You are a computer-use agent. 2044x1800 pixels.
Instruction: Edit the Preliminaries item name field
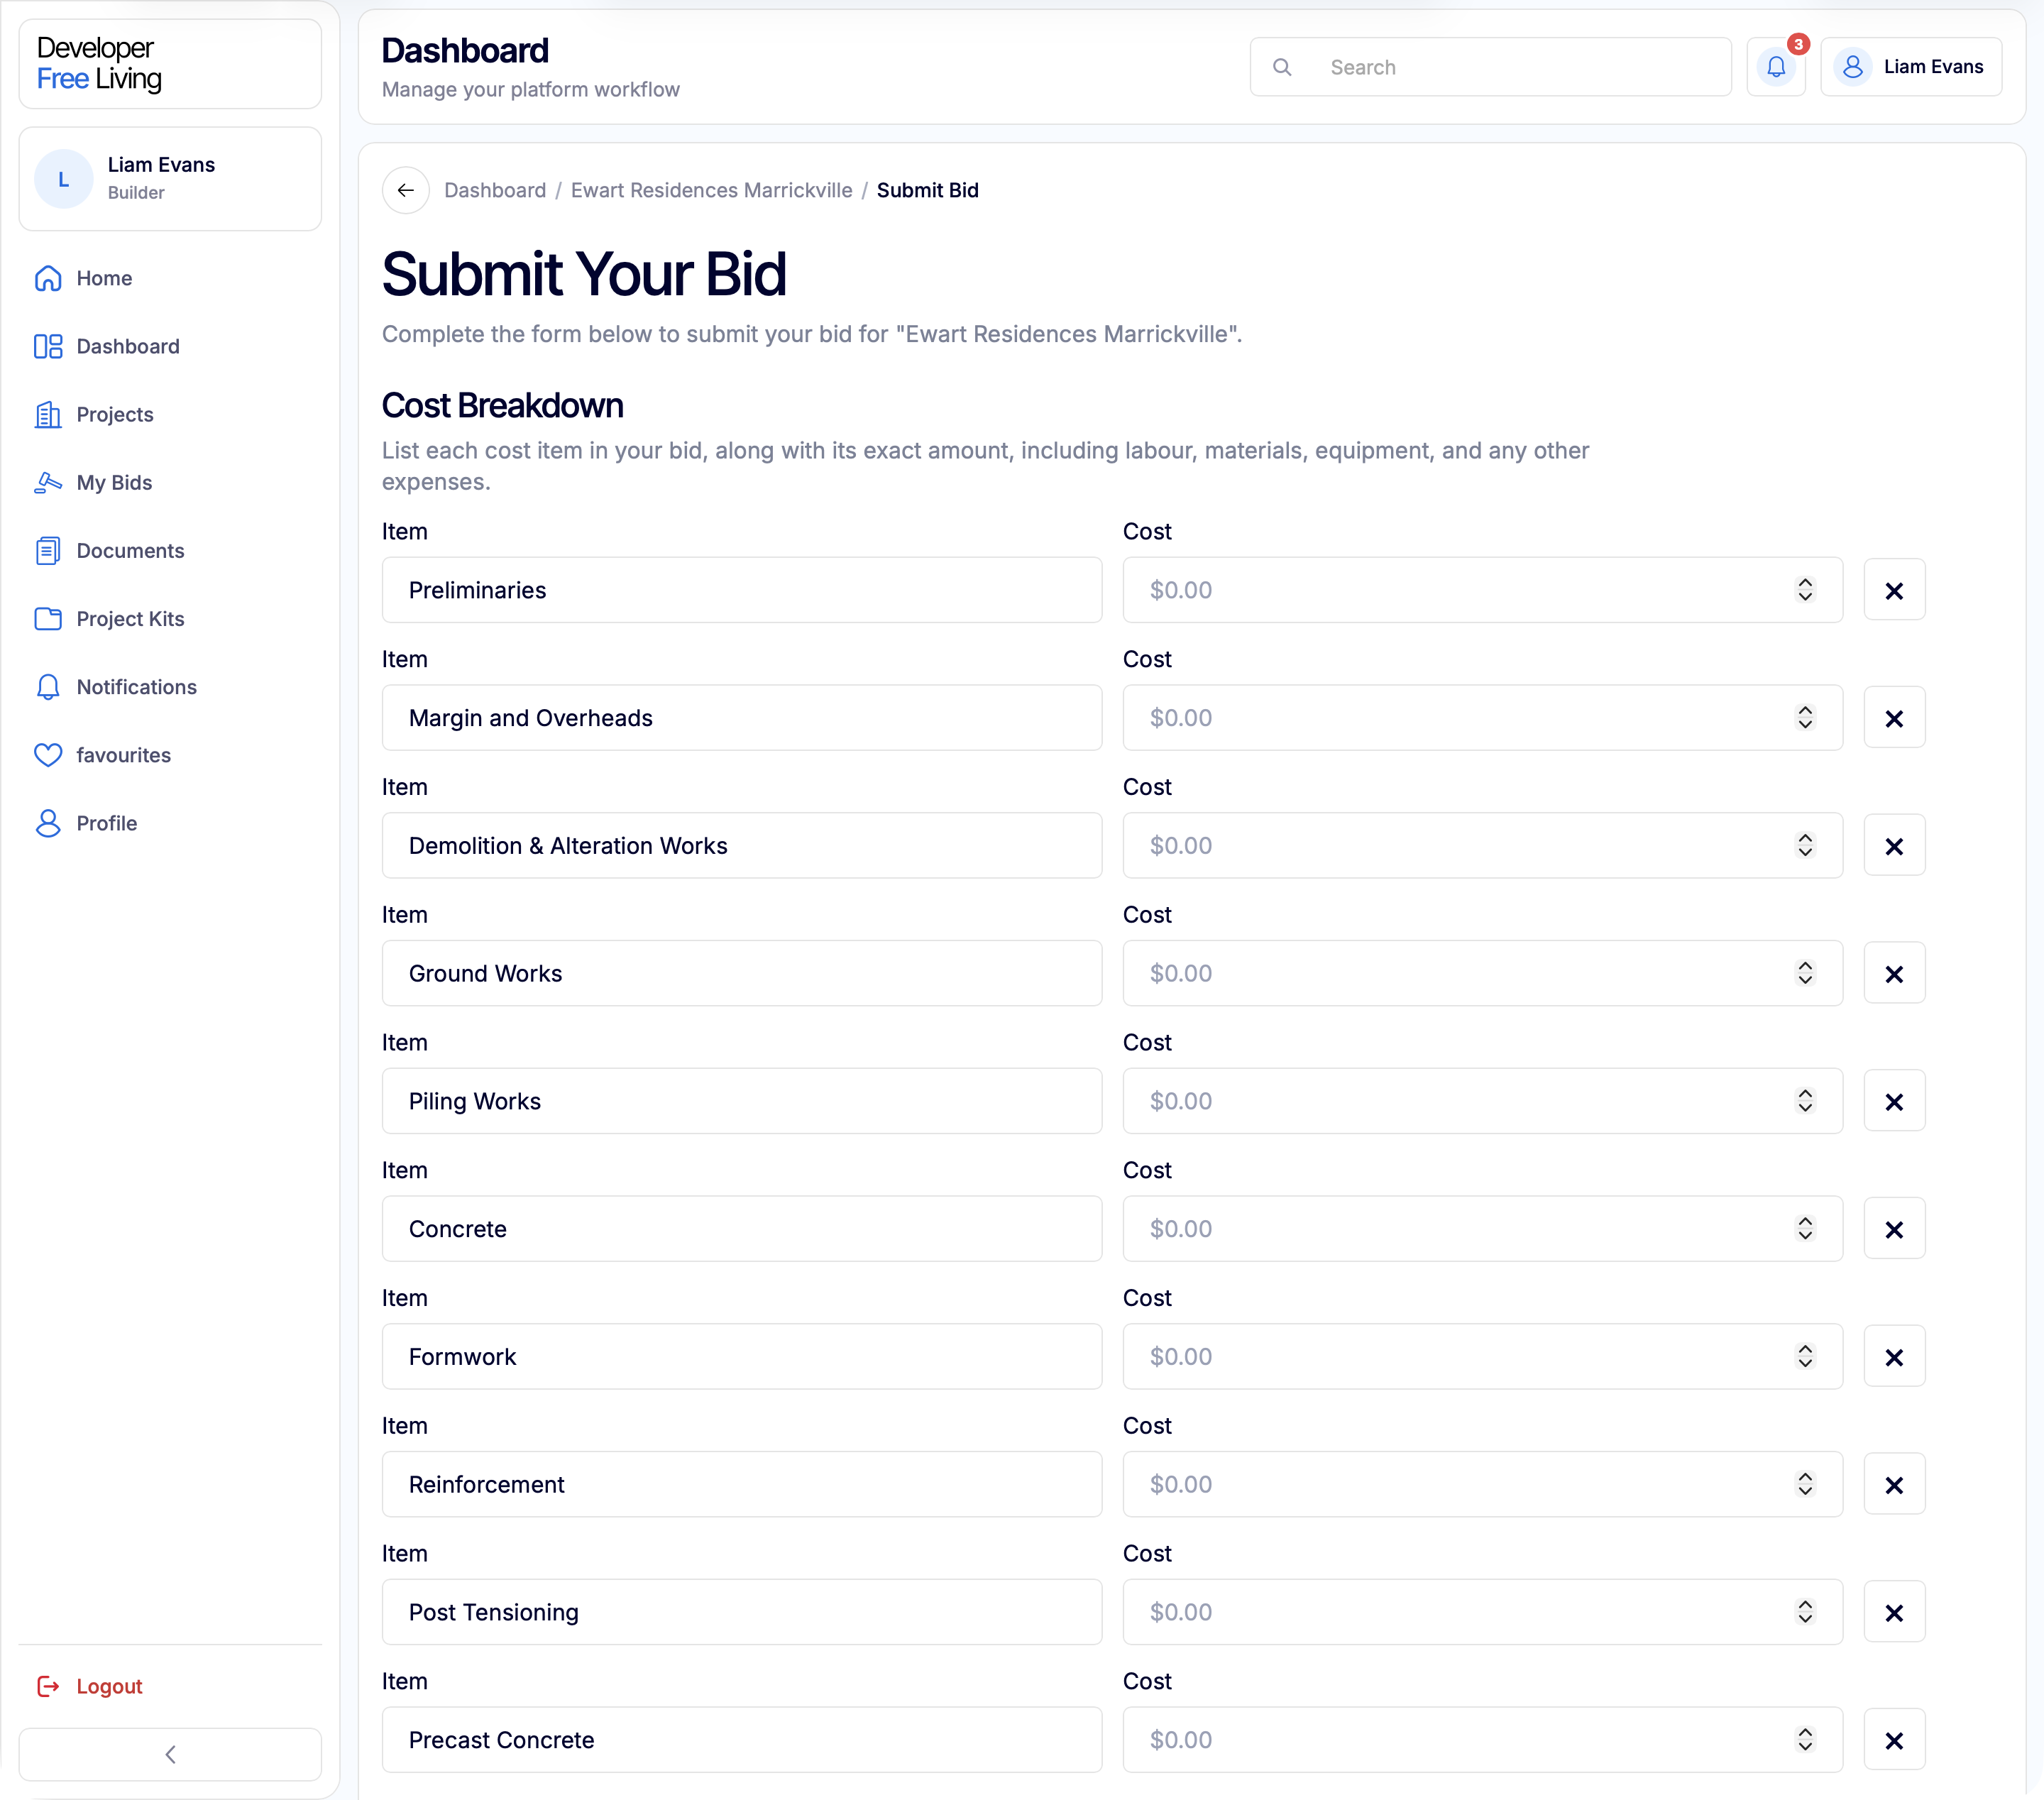(x=742, y=590)
